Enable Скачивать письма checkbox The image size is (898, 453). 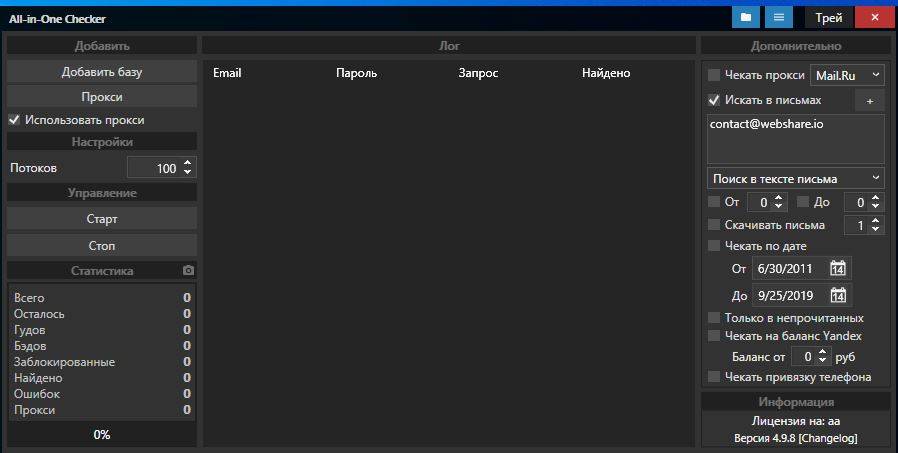[714, 224]
